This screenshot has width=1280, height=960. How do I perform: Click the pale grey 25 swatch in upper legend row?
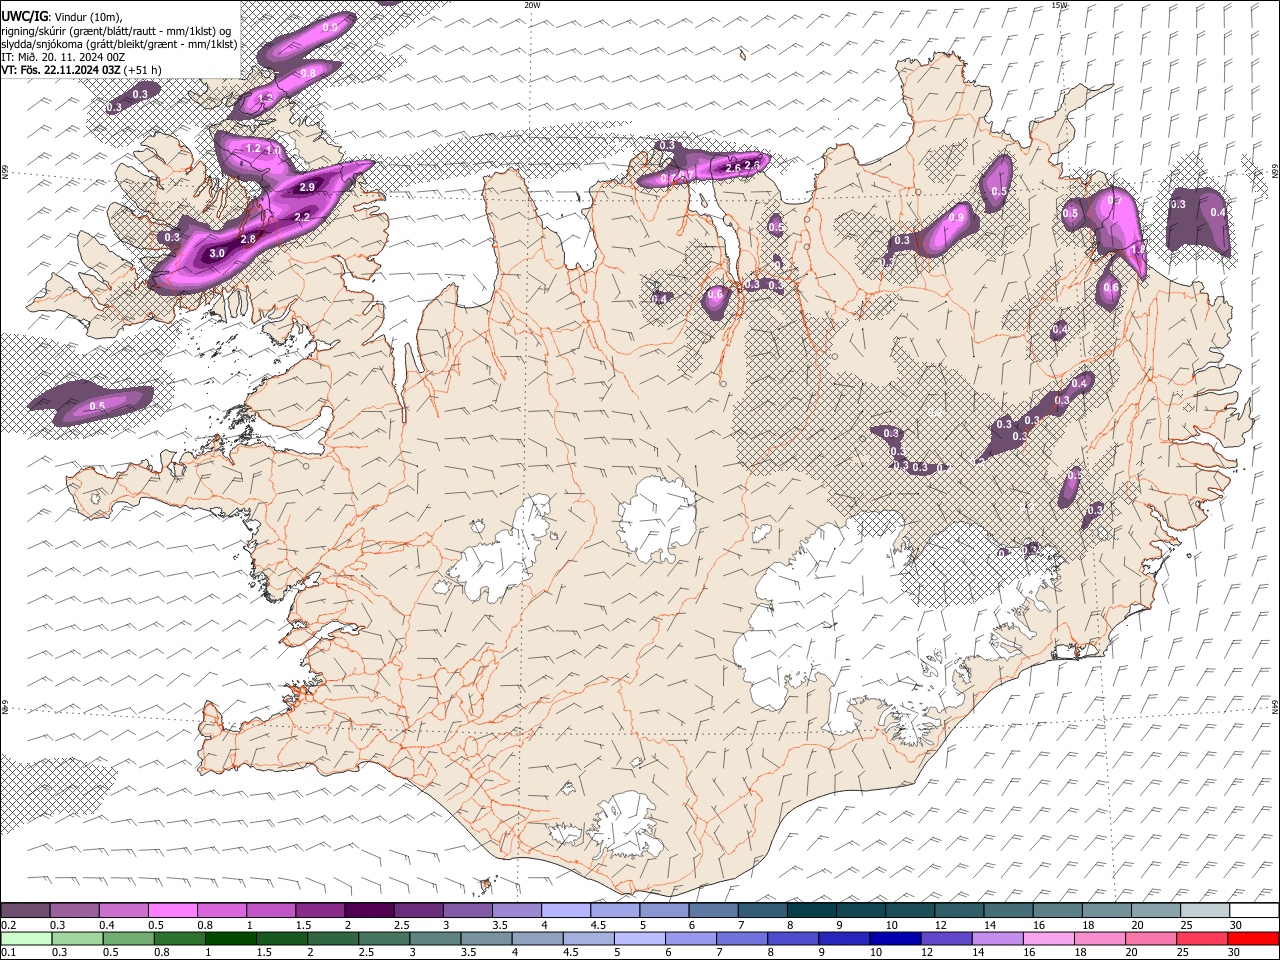1205,910
